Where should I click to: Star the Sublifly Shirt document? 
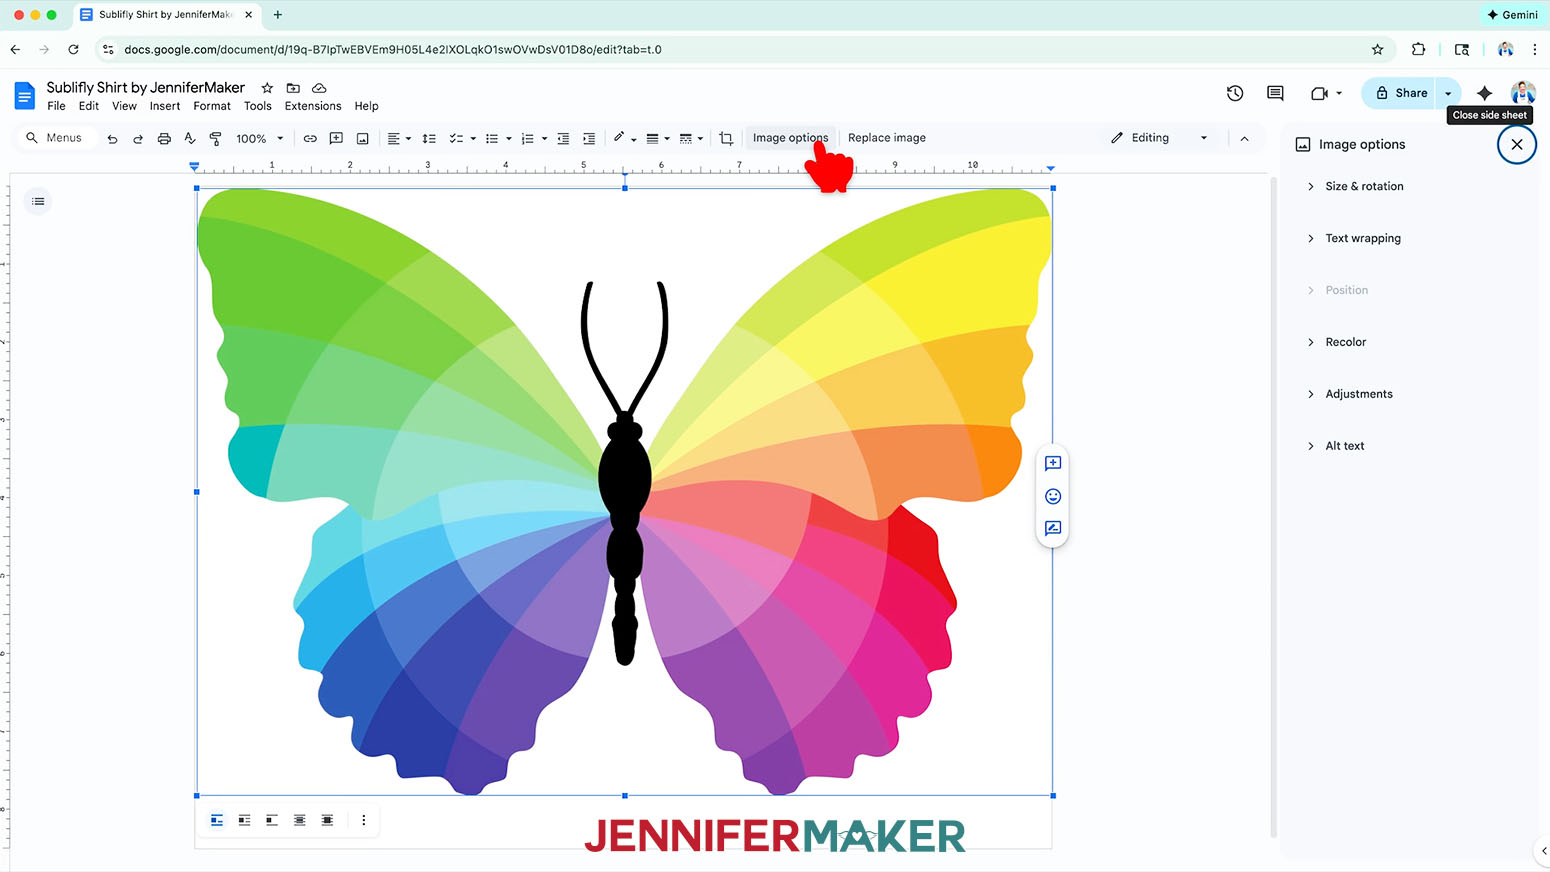pos(267,88)
